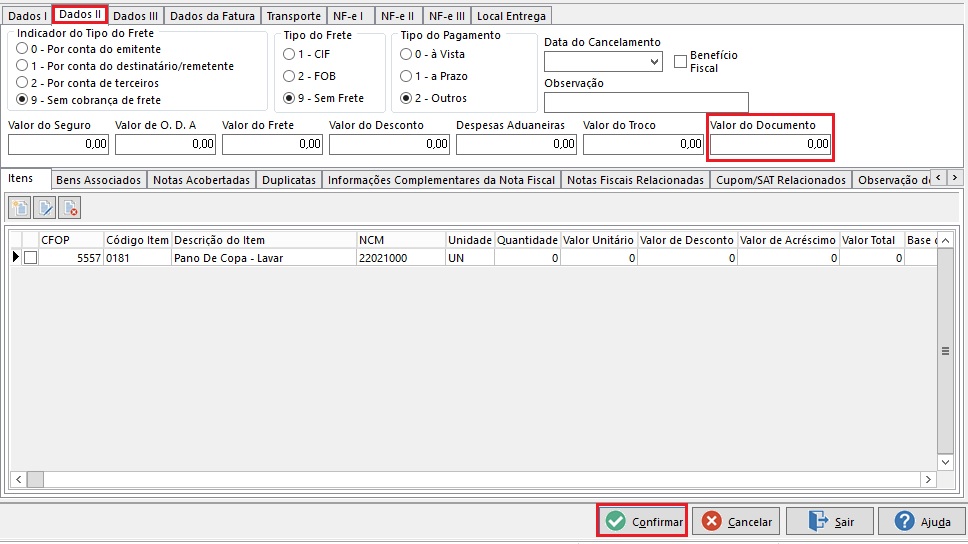968x544 pixels.
Task: Click the NCM column header
Action: (x=401, y=240)
